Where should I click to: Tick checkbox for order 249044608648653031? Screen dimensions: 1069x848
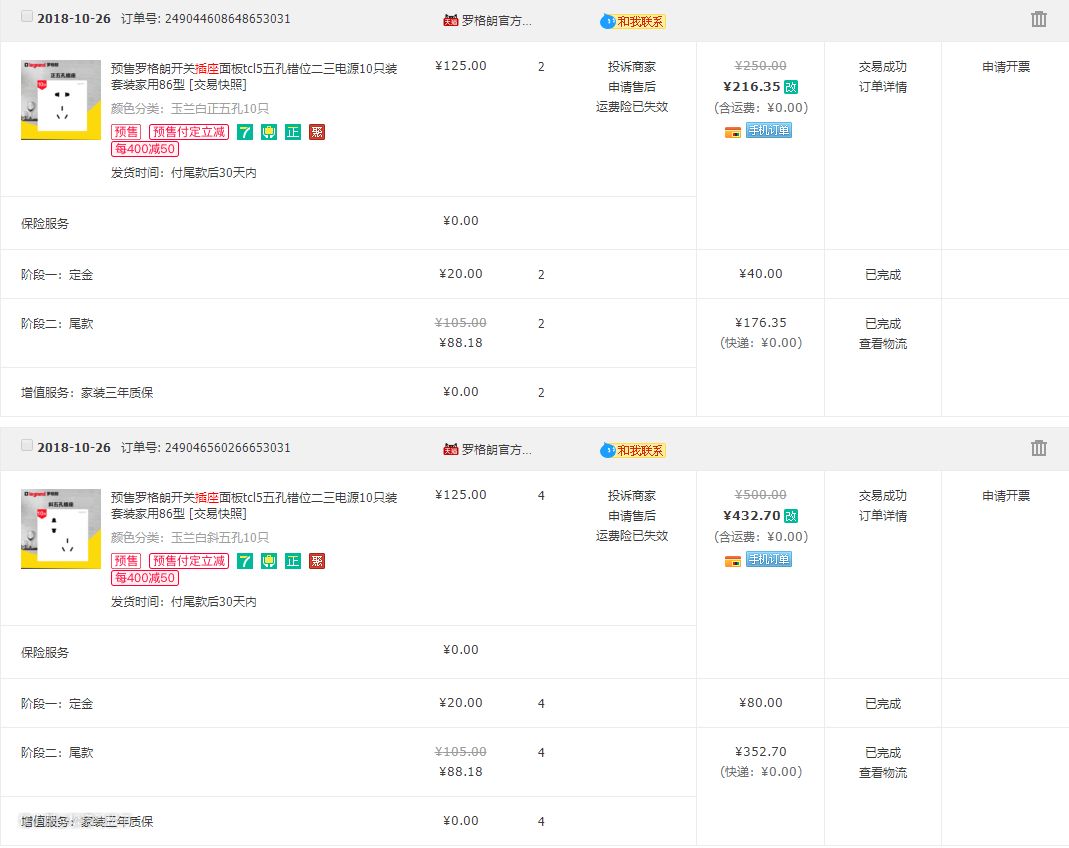[27, 17]
